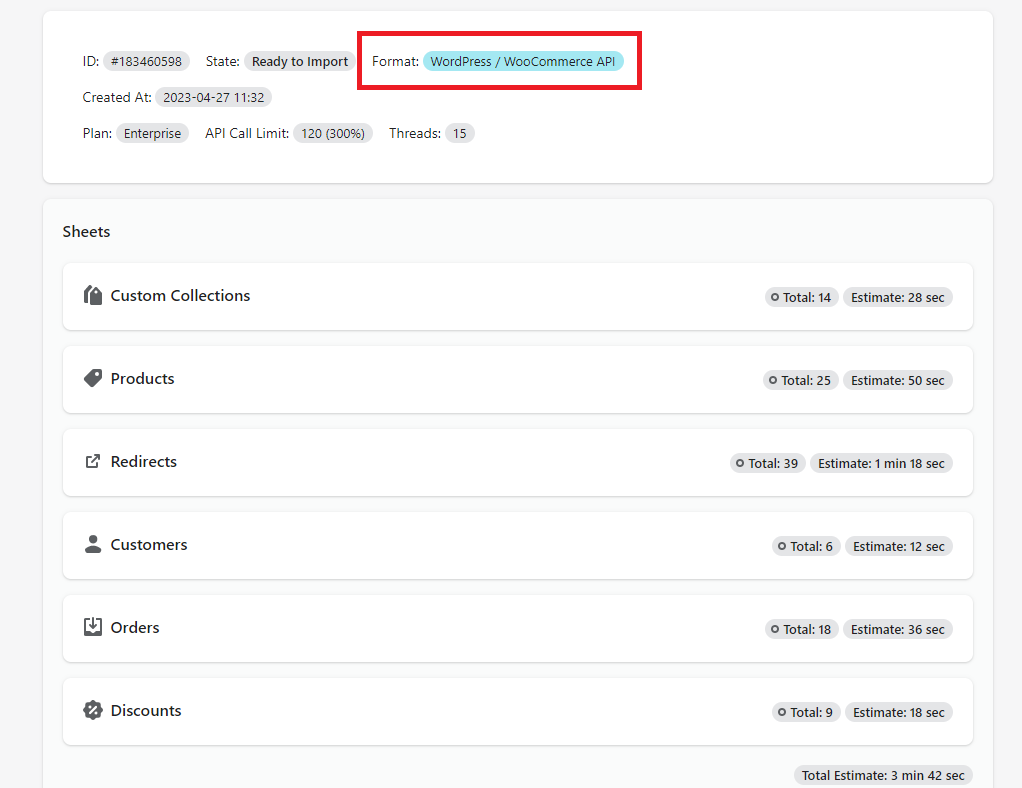1022x788 pixels.
Task: Click the created date 2023-04-27 11:32
Action: (x=213, y=97)
